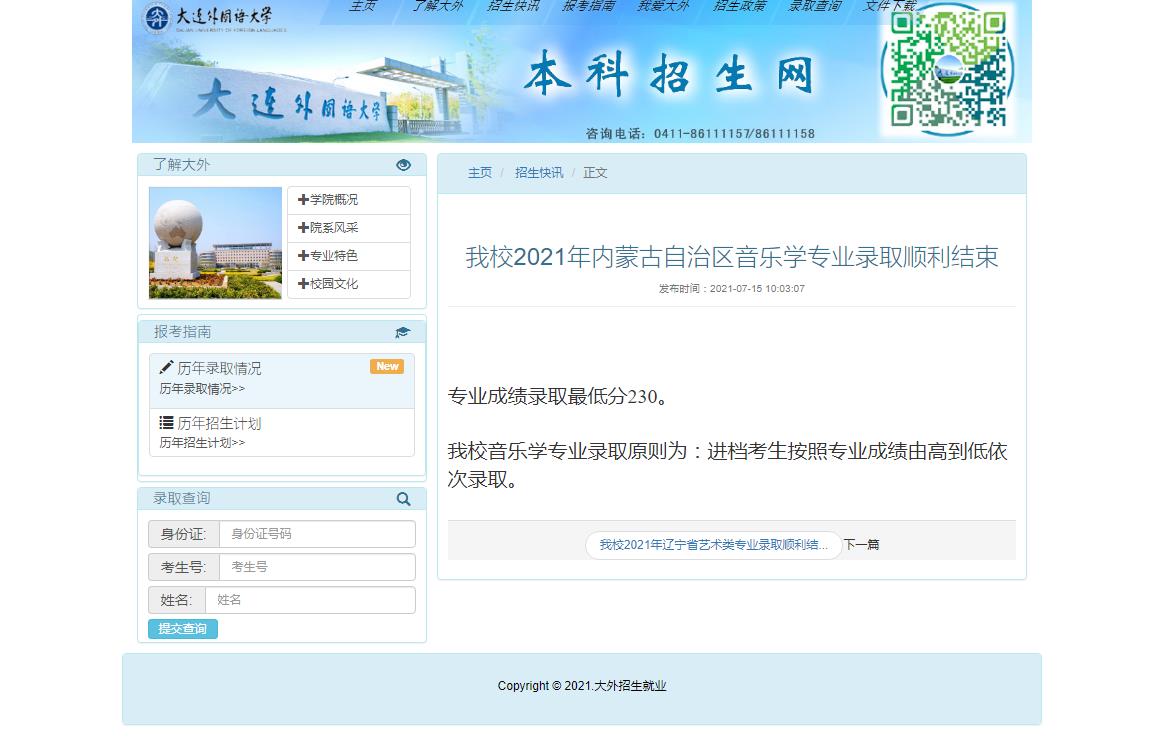Open 我爱大外 in the top navigation bar

[663, 7]
